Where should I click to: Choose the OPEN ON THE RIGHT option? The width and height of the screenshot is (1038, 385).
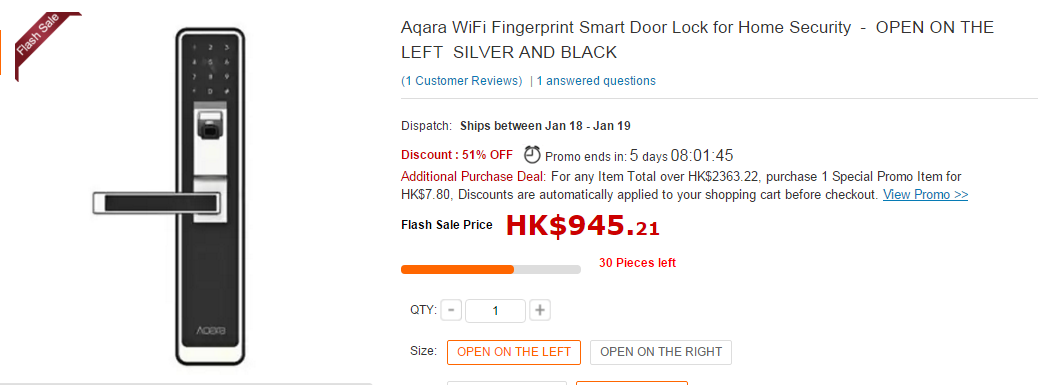661,352
